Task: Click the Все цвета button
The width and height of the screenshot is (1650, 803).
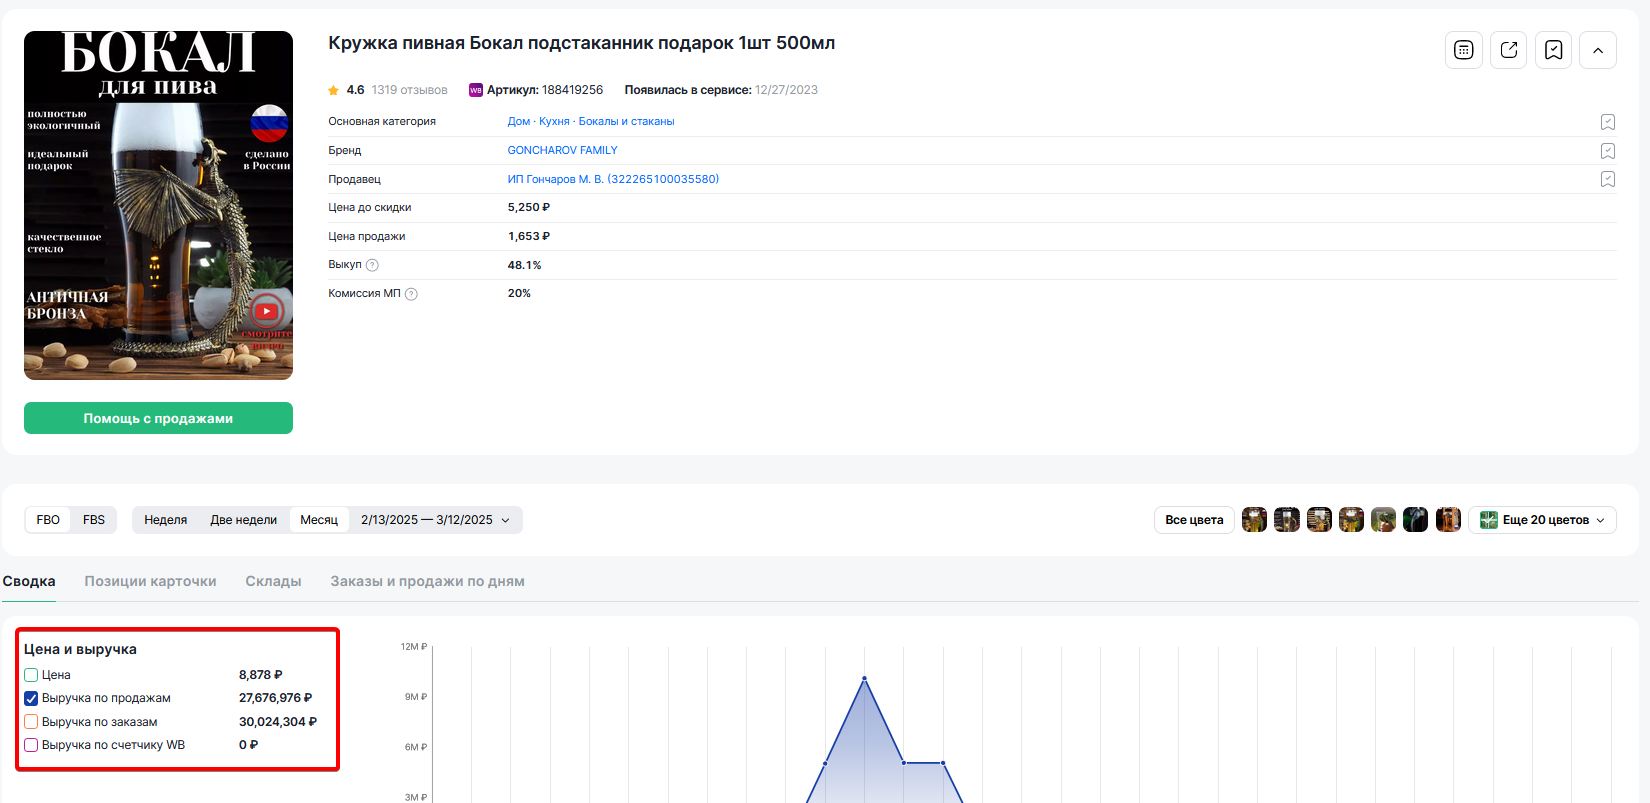Action: pos(1194,520)
